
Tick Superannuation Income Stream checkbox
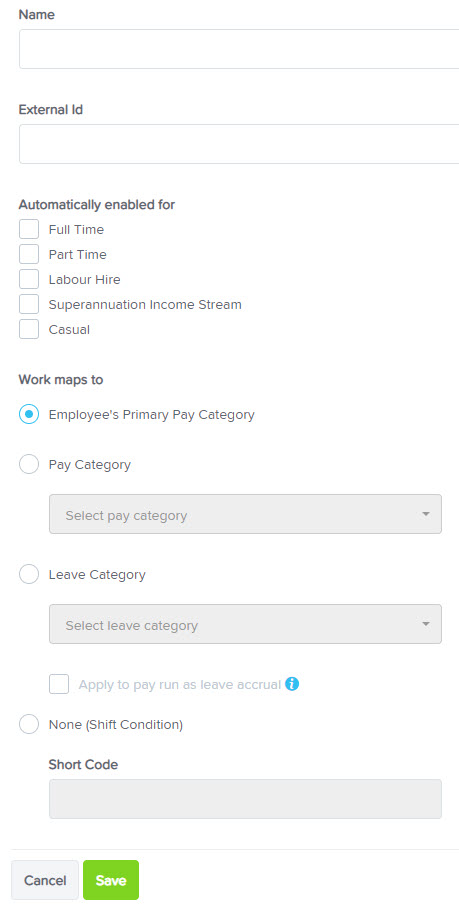29,304
